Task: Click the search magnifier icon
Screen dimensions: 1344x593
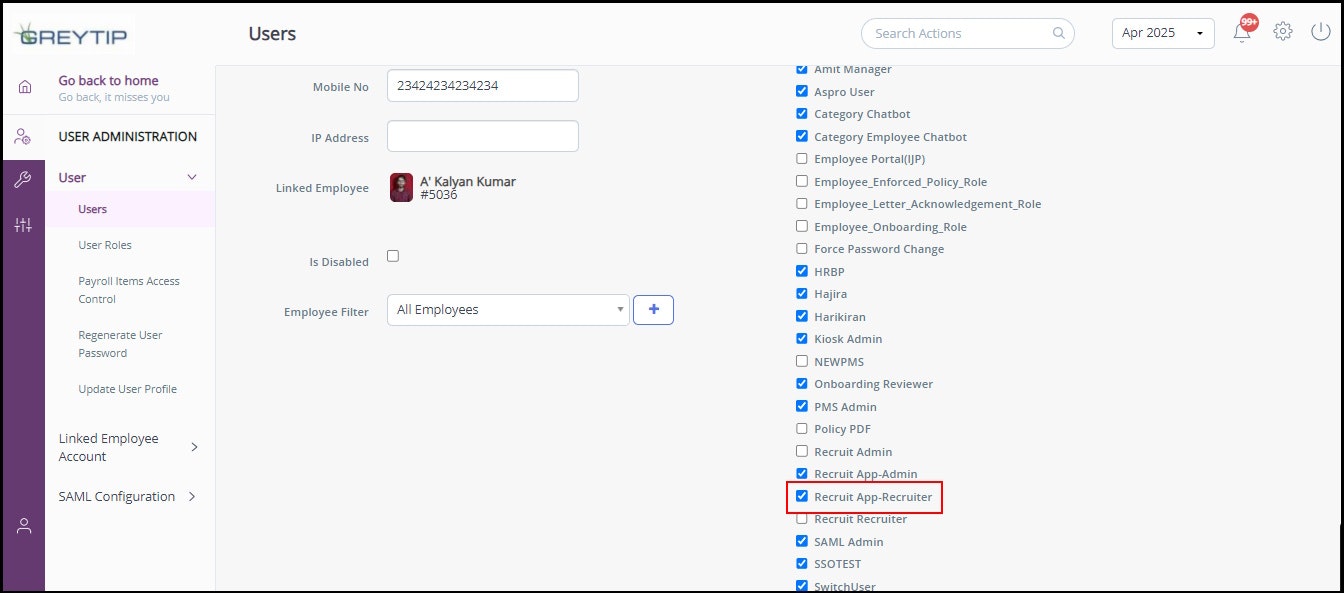Action: [1059, 33]
